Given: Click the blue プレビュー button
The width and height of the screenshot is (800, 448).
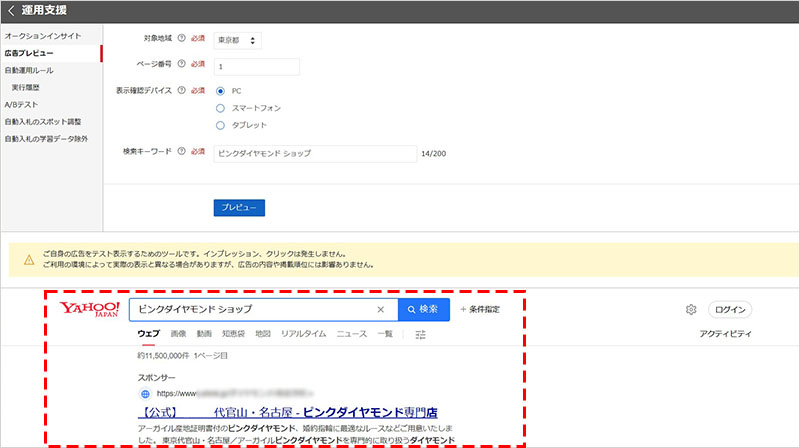Looking at the screenshot, I should tap(239, 207).
